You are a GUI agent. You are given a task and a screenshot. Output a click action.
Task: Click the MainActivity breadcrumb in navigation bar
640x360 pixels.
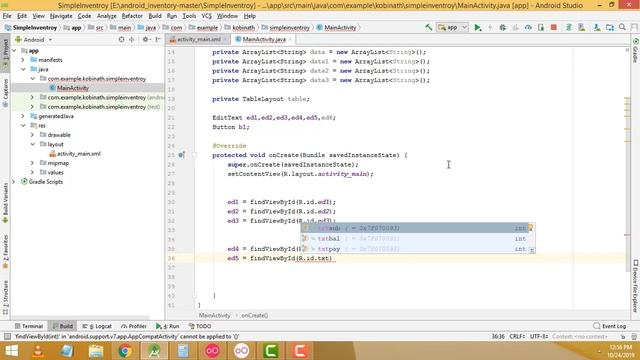[x=336, y=28]
